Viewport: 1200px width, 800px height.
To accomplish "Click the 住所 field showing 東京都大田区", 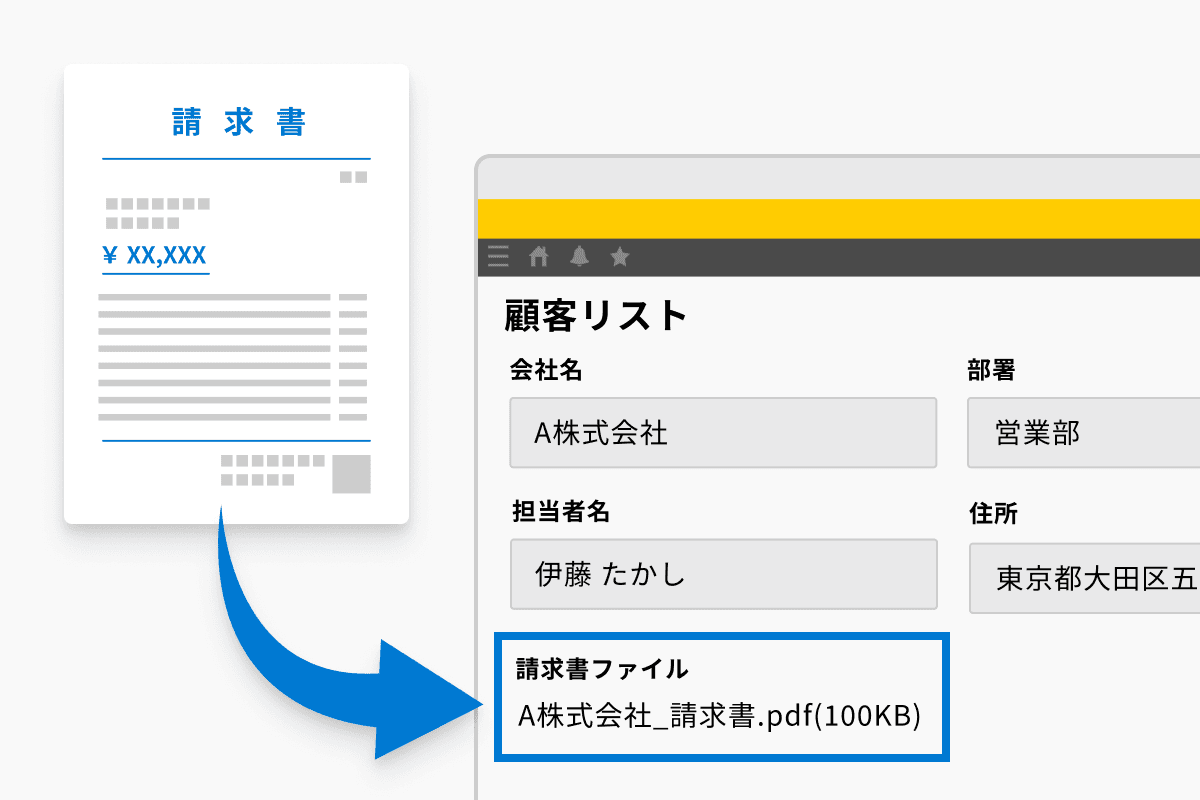I will pos(1085,574).
